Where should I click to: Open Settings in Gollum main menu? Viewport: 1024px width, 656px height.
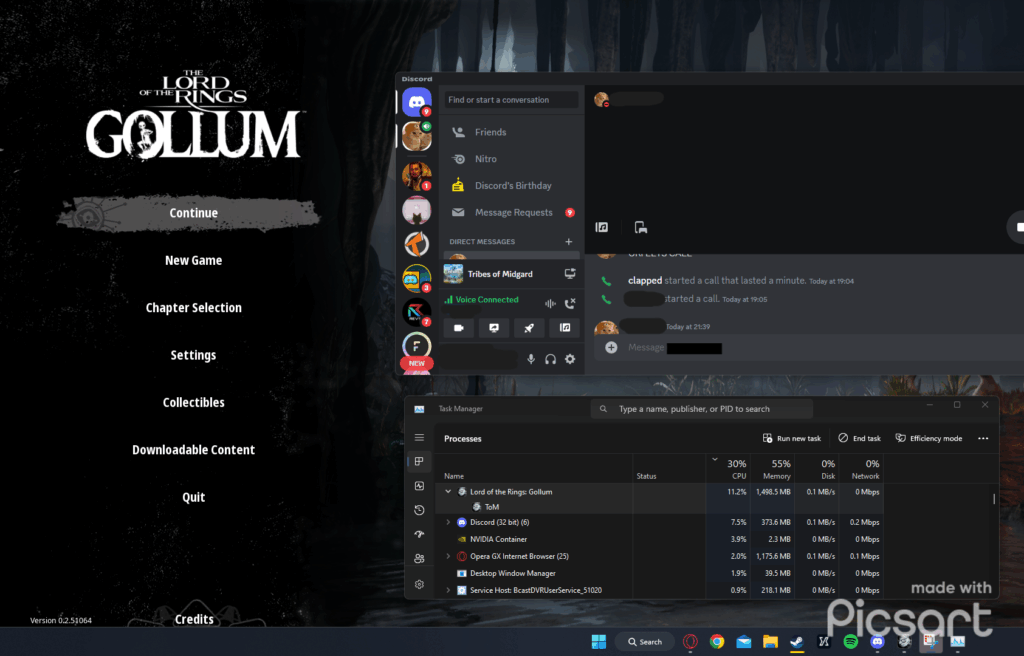click(193, 355)
